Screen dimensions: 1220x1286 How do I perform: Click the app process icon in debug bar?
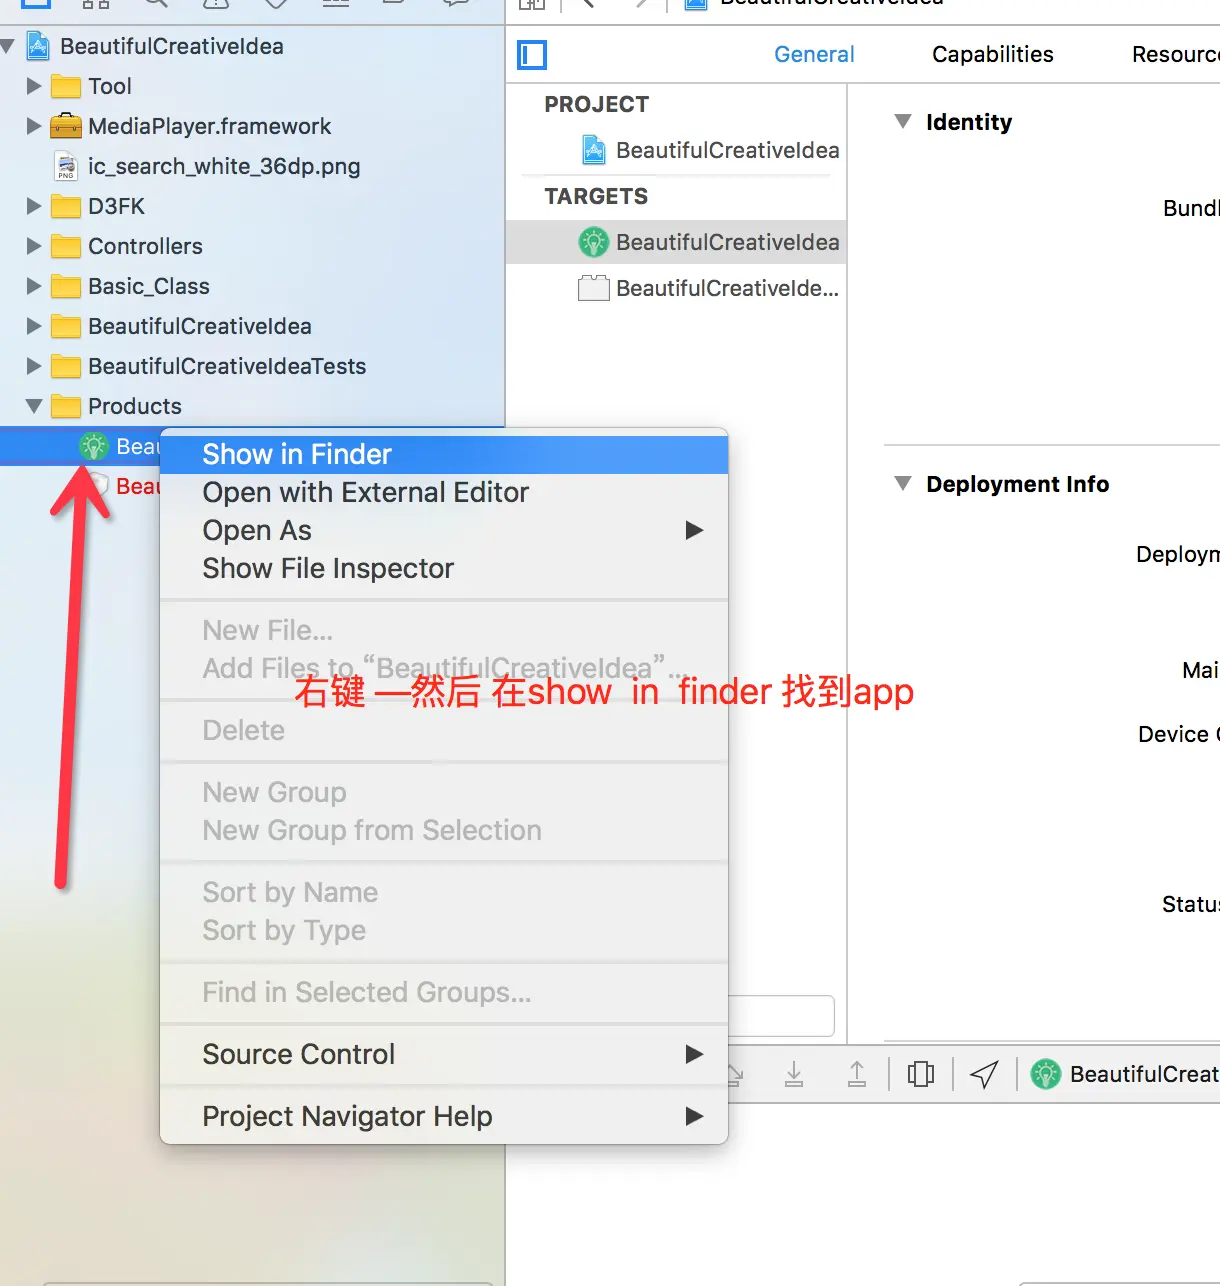coord(1046,1074)
